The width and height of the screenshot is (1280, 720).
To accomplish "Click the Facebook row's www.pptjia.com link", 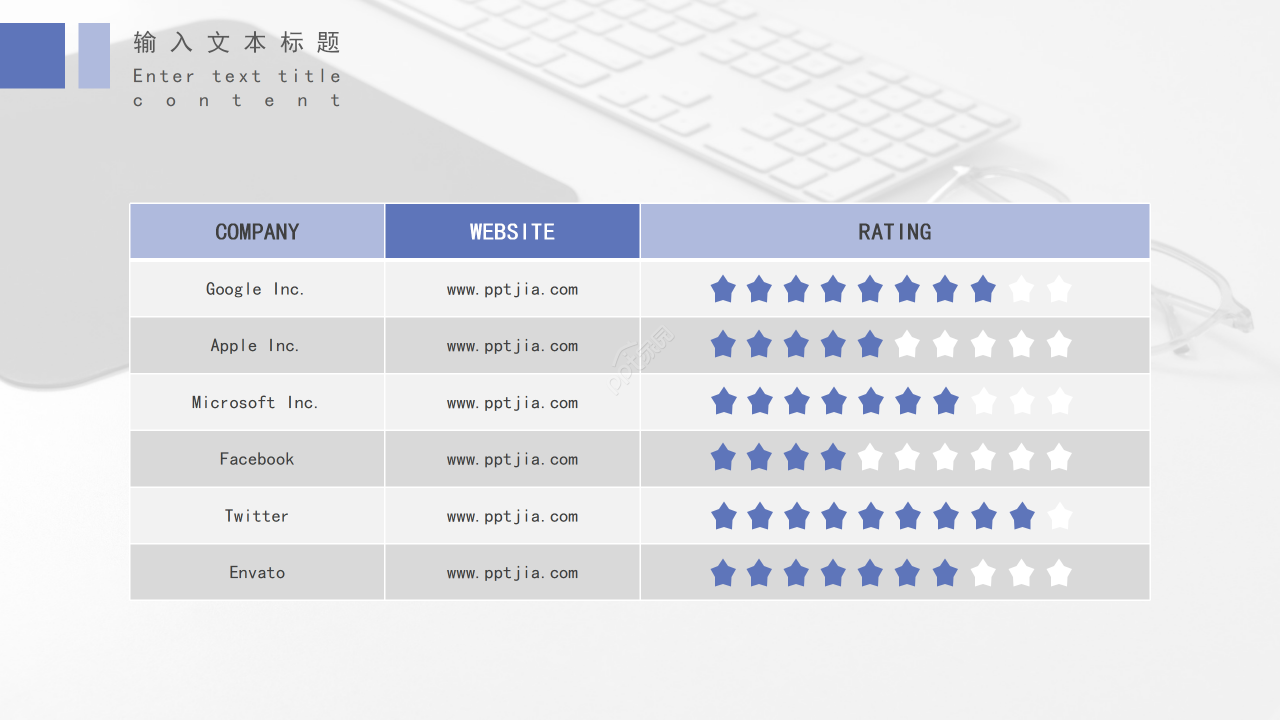I will coord(512,460).
